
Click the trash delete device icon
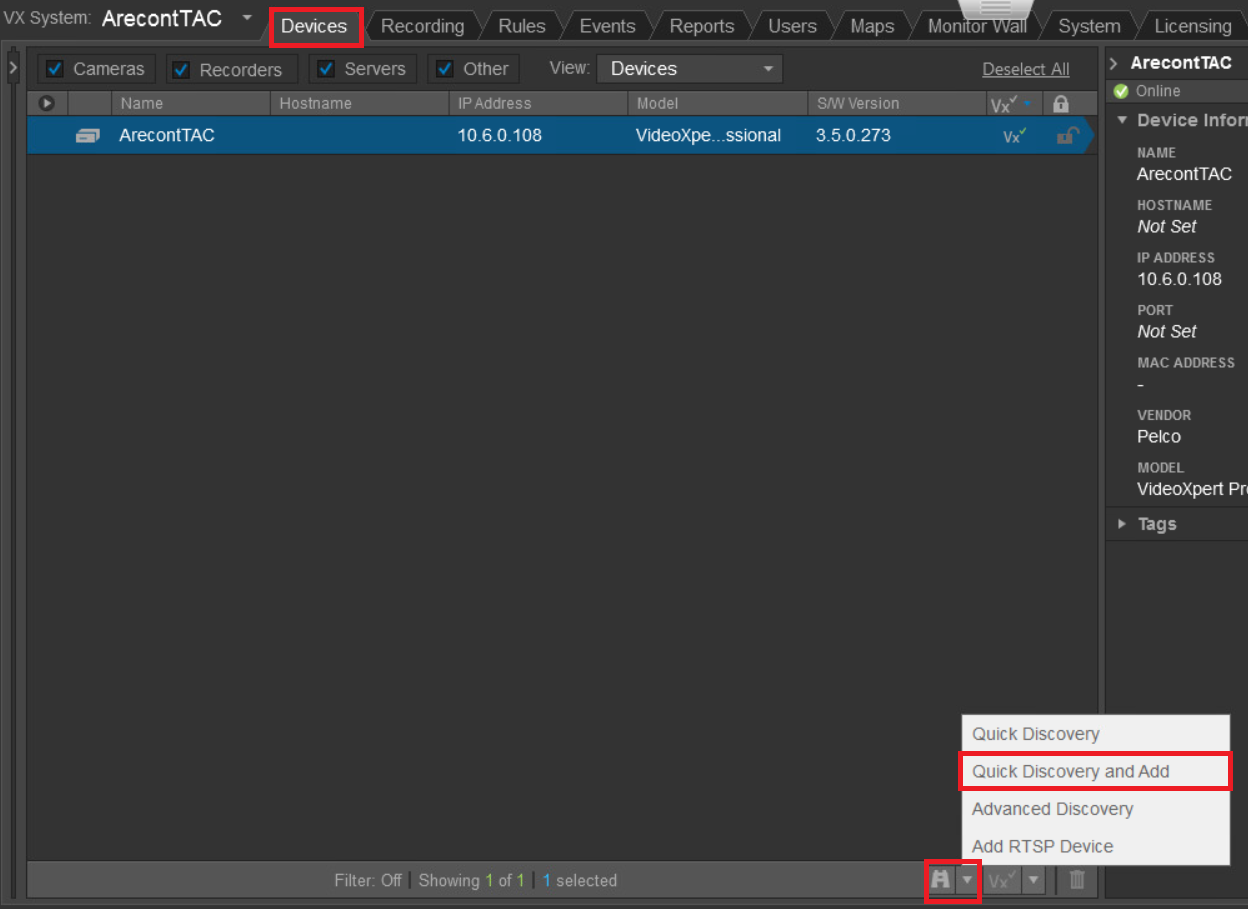pyautogui.click(x=1077, y=880)
